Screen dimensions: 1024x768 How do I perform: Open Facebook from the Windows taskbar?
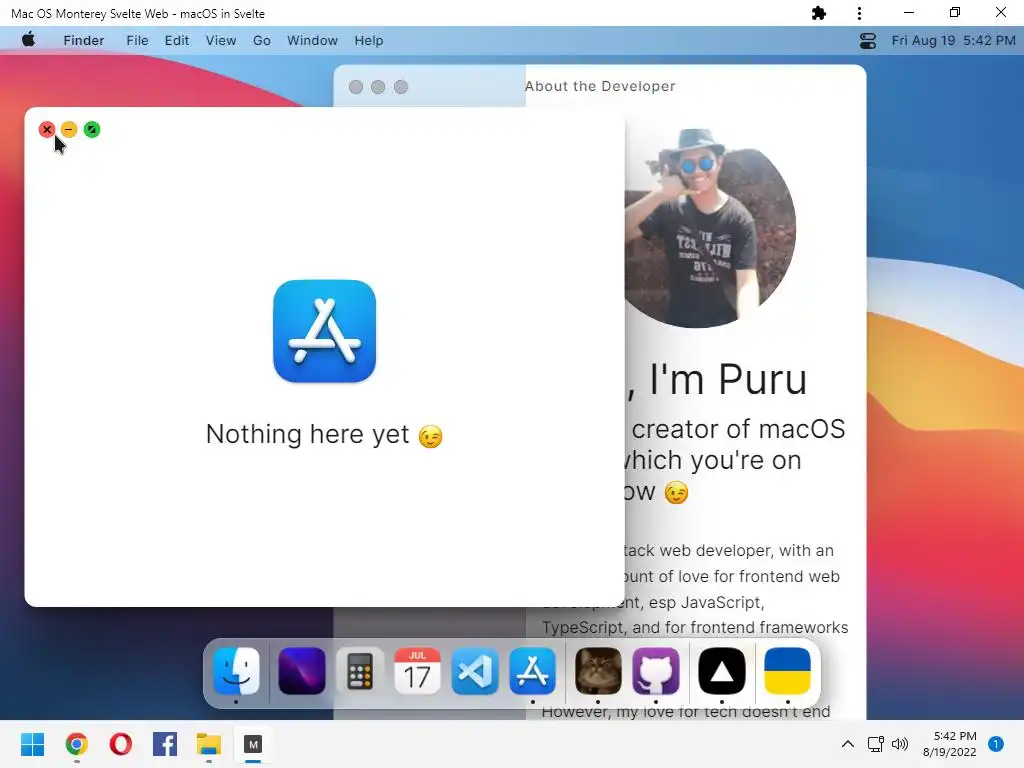165,744
